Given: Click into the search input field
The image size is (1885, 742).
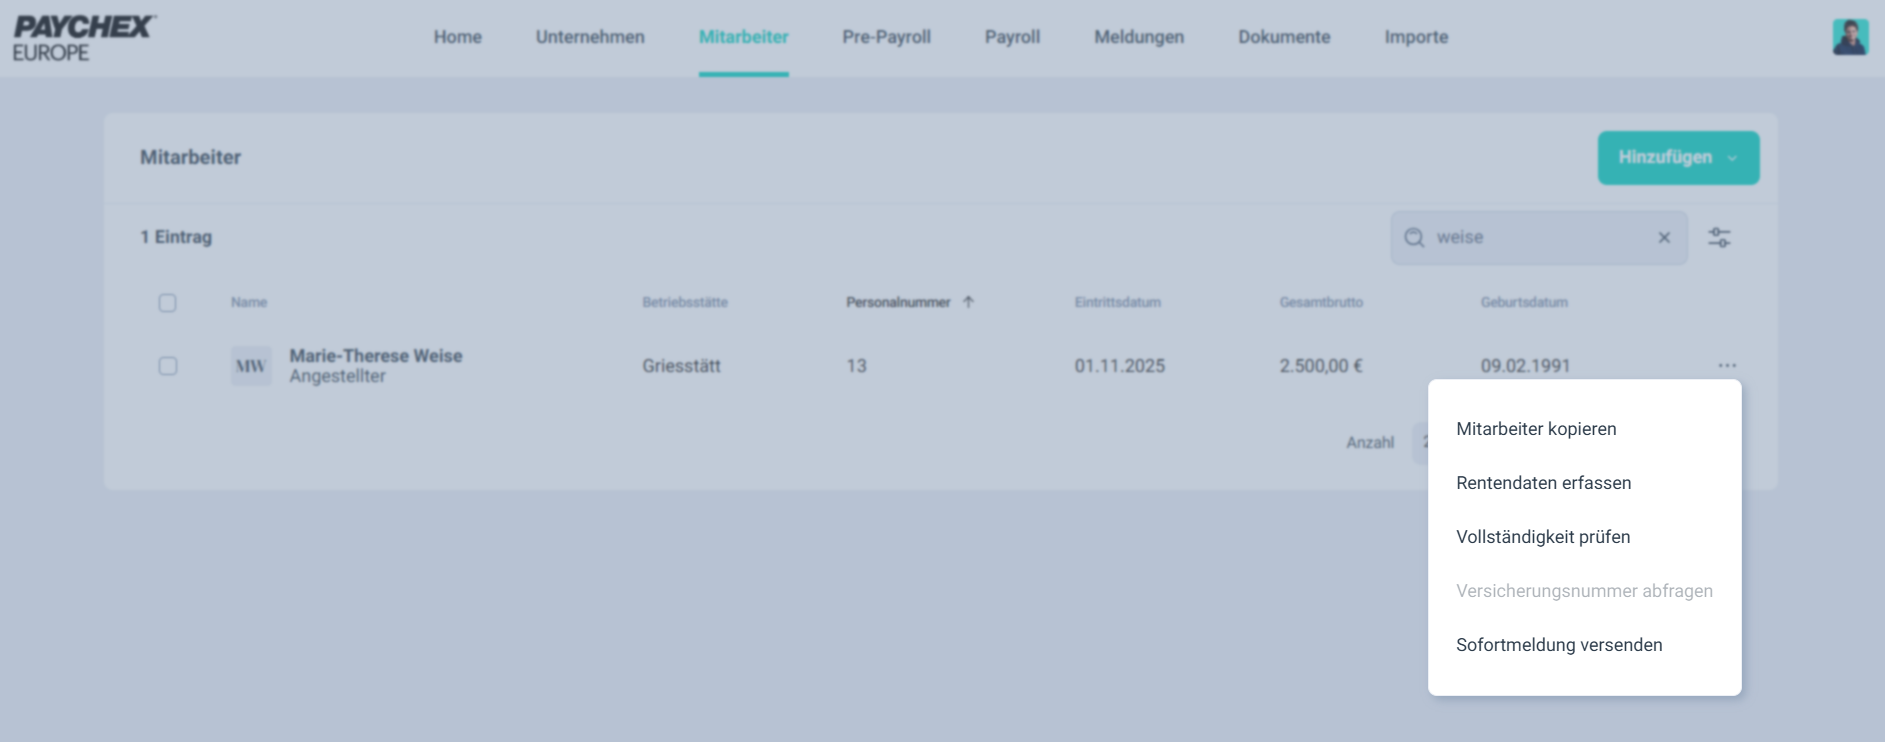Looking at the screenshot, I should pos(1538,238).
